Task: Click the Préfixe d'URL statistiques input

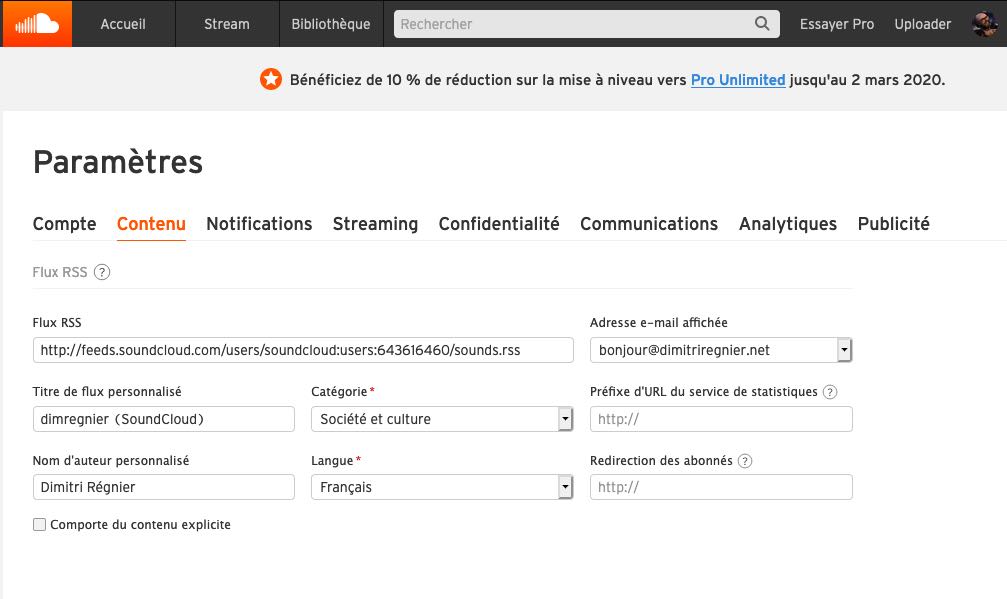Action: [721, 419]
